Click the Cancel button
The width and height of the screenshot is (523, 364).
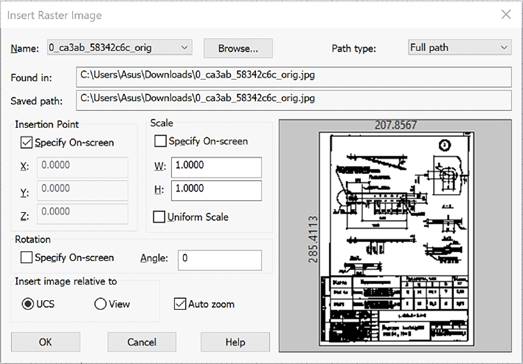[x=142, y=342]
